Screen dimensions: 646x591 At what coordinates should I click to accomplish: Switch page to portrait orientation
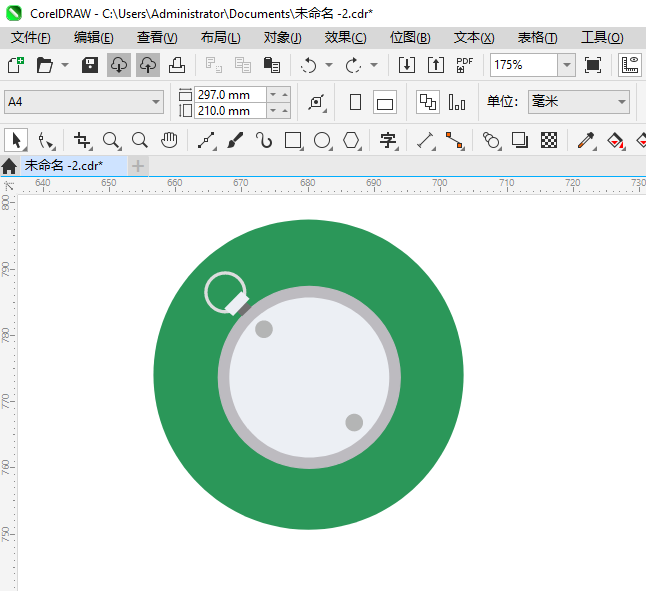[x=355, y=102]
